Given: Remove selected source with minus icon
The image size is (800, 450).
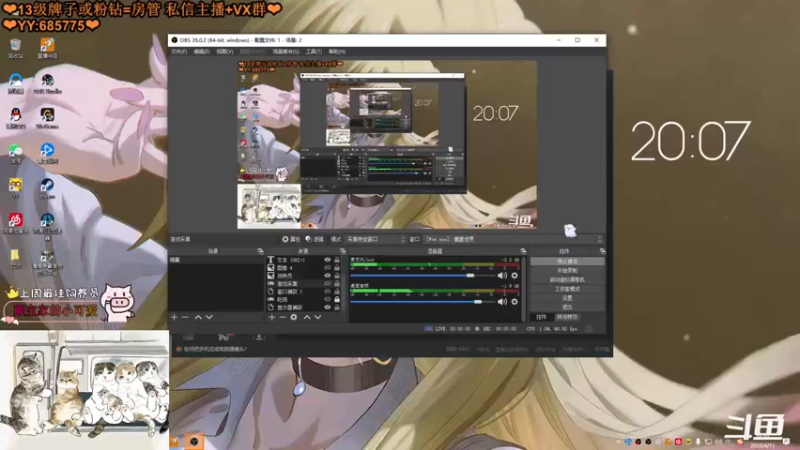Looking at the screenshot, I should pyautogui.click(x=283, y=317).
